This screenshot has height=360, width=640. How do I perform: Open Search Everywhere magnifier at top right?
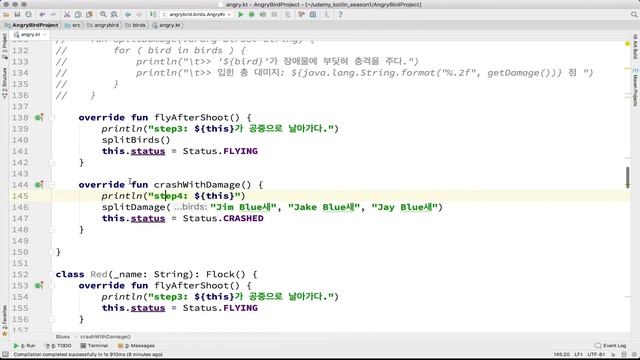click(634, 14)
